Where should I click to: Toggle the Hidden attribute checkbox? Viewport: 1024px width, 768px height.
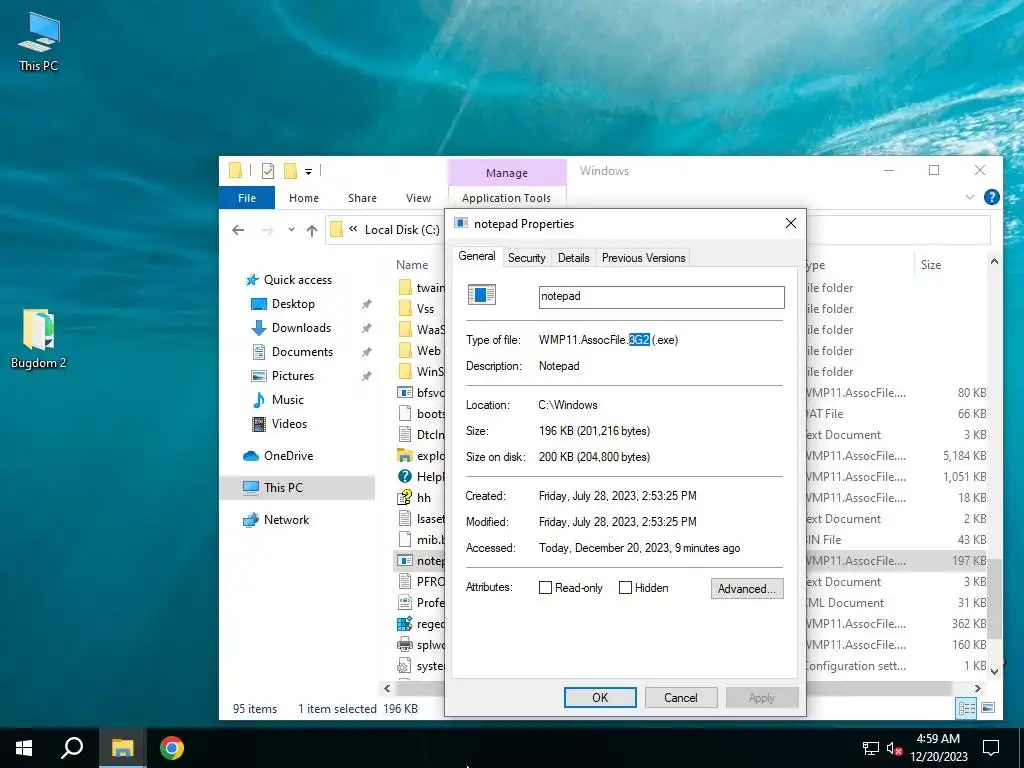[625, 588]
